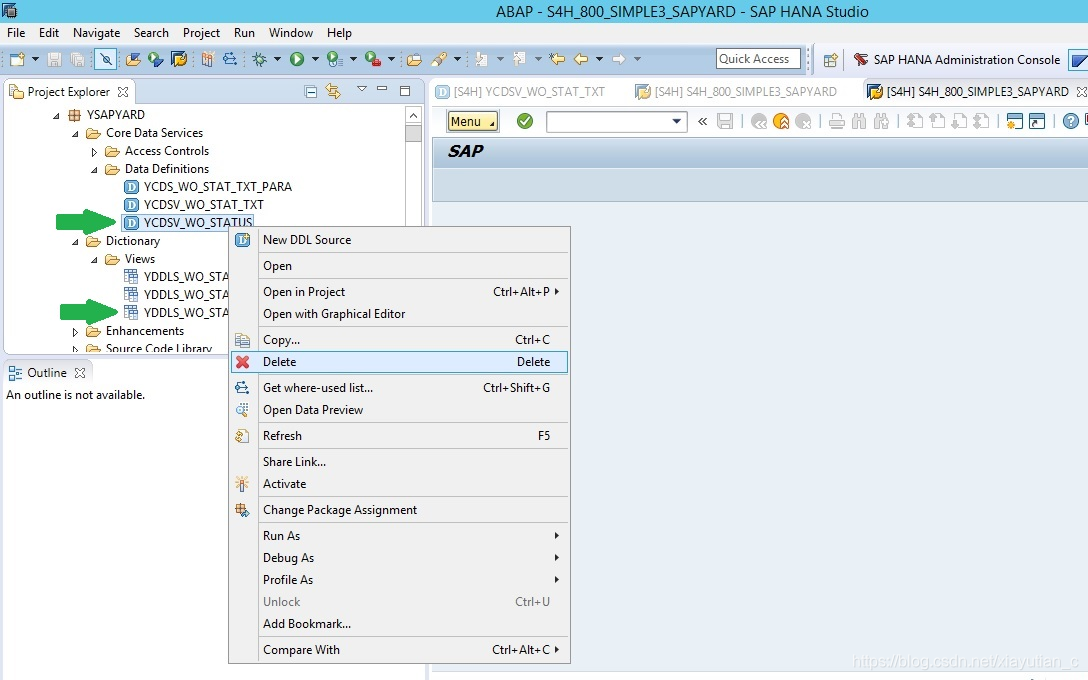Open the External Tools dropdown arrow
The width and height of the screenshot is (1088, 680).
coord(391,60)
